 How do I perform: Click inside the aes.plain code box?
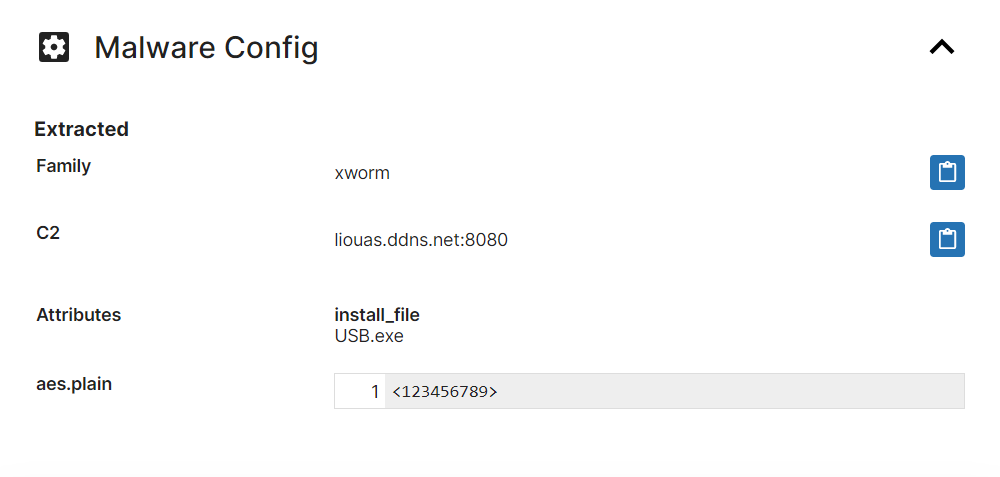[649, 391]
